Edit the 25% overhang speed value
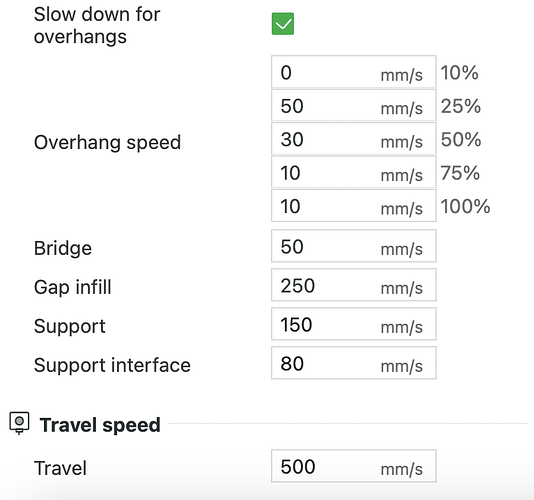This screenshot has height=500, width=534. tap(354, 105)
